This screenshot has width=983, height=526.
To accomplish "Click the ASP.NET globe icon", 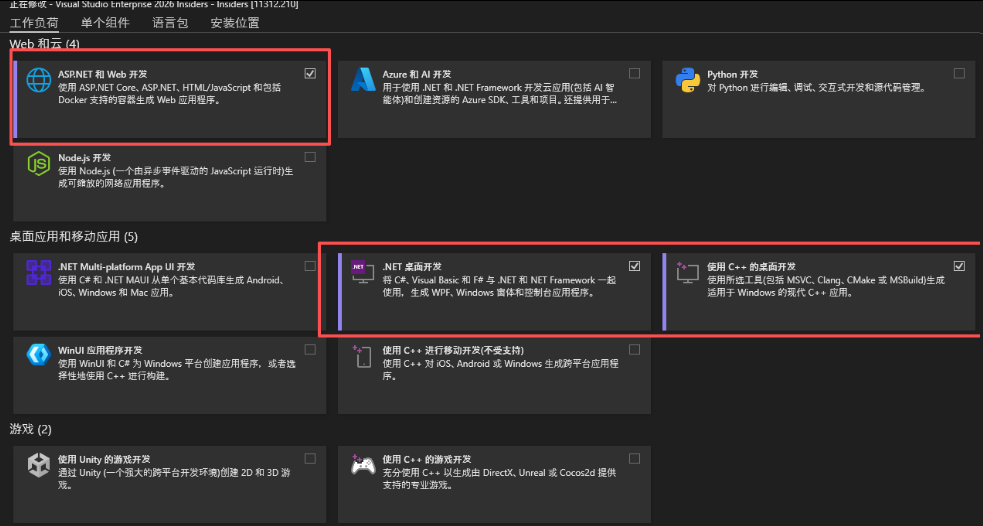I will point(38,80).
